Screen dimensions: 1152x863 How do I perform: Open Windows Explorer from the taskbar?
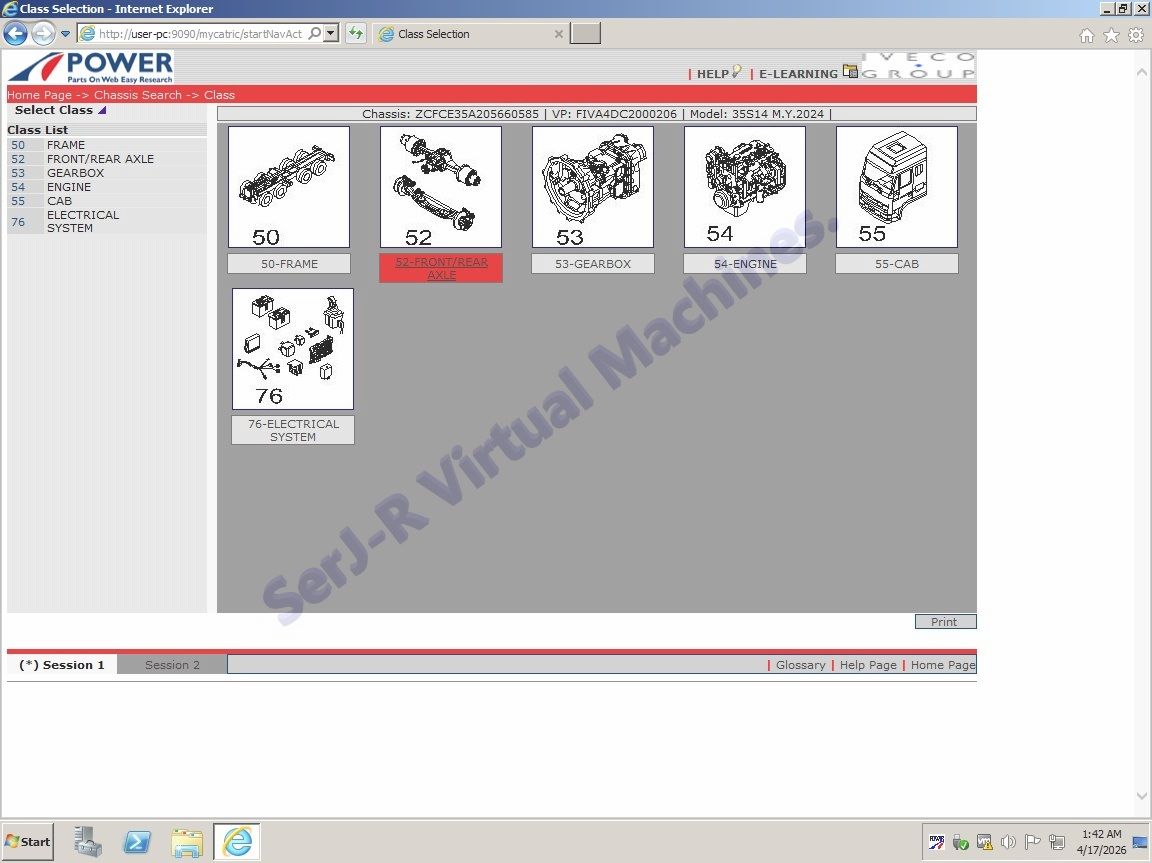click(187, 842)
